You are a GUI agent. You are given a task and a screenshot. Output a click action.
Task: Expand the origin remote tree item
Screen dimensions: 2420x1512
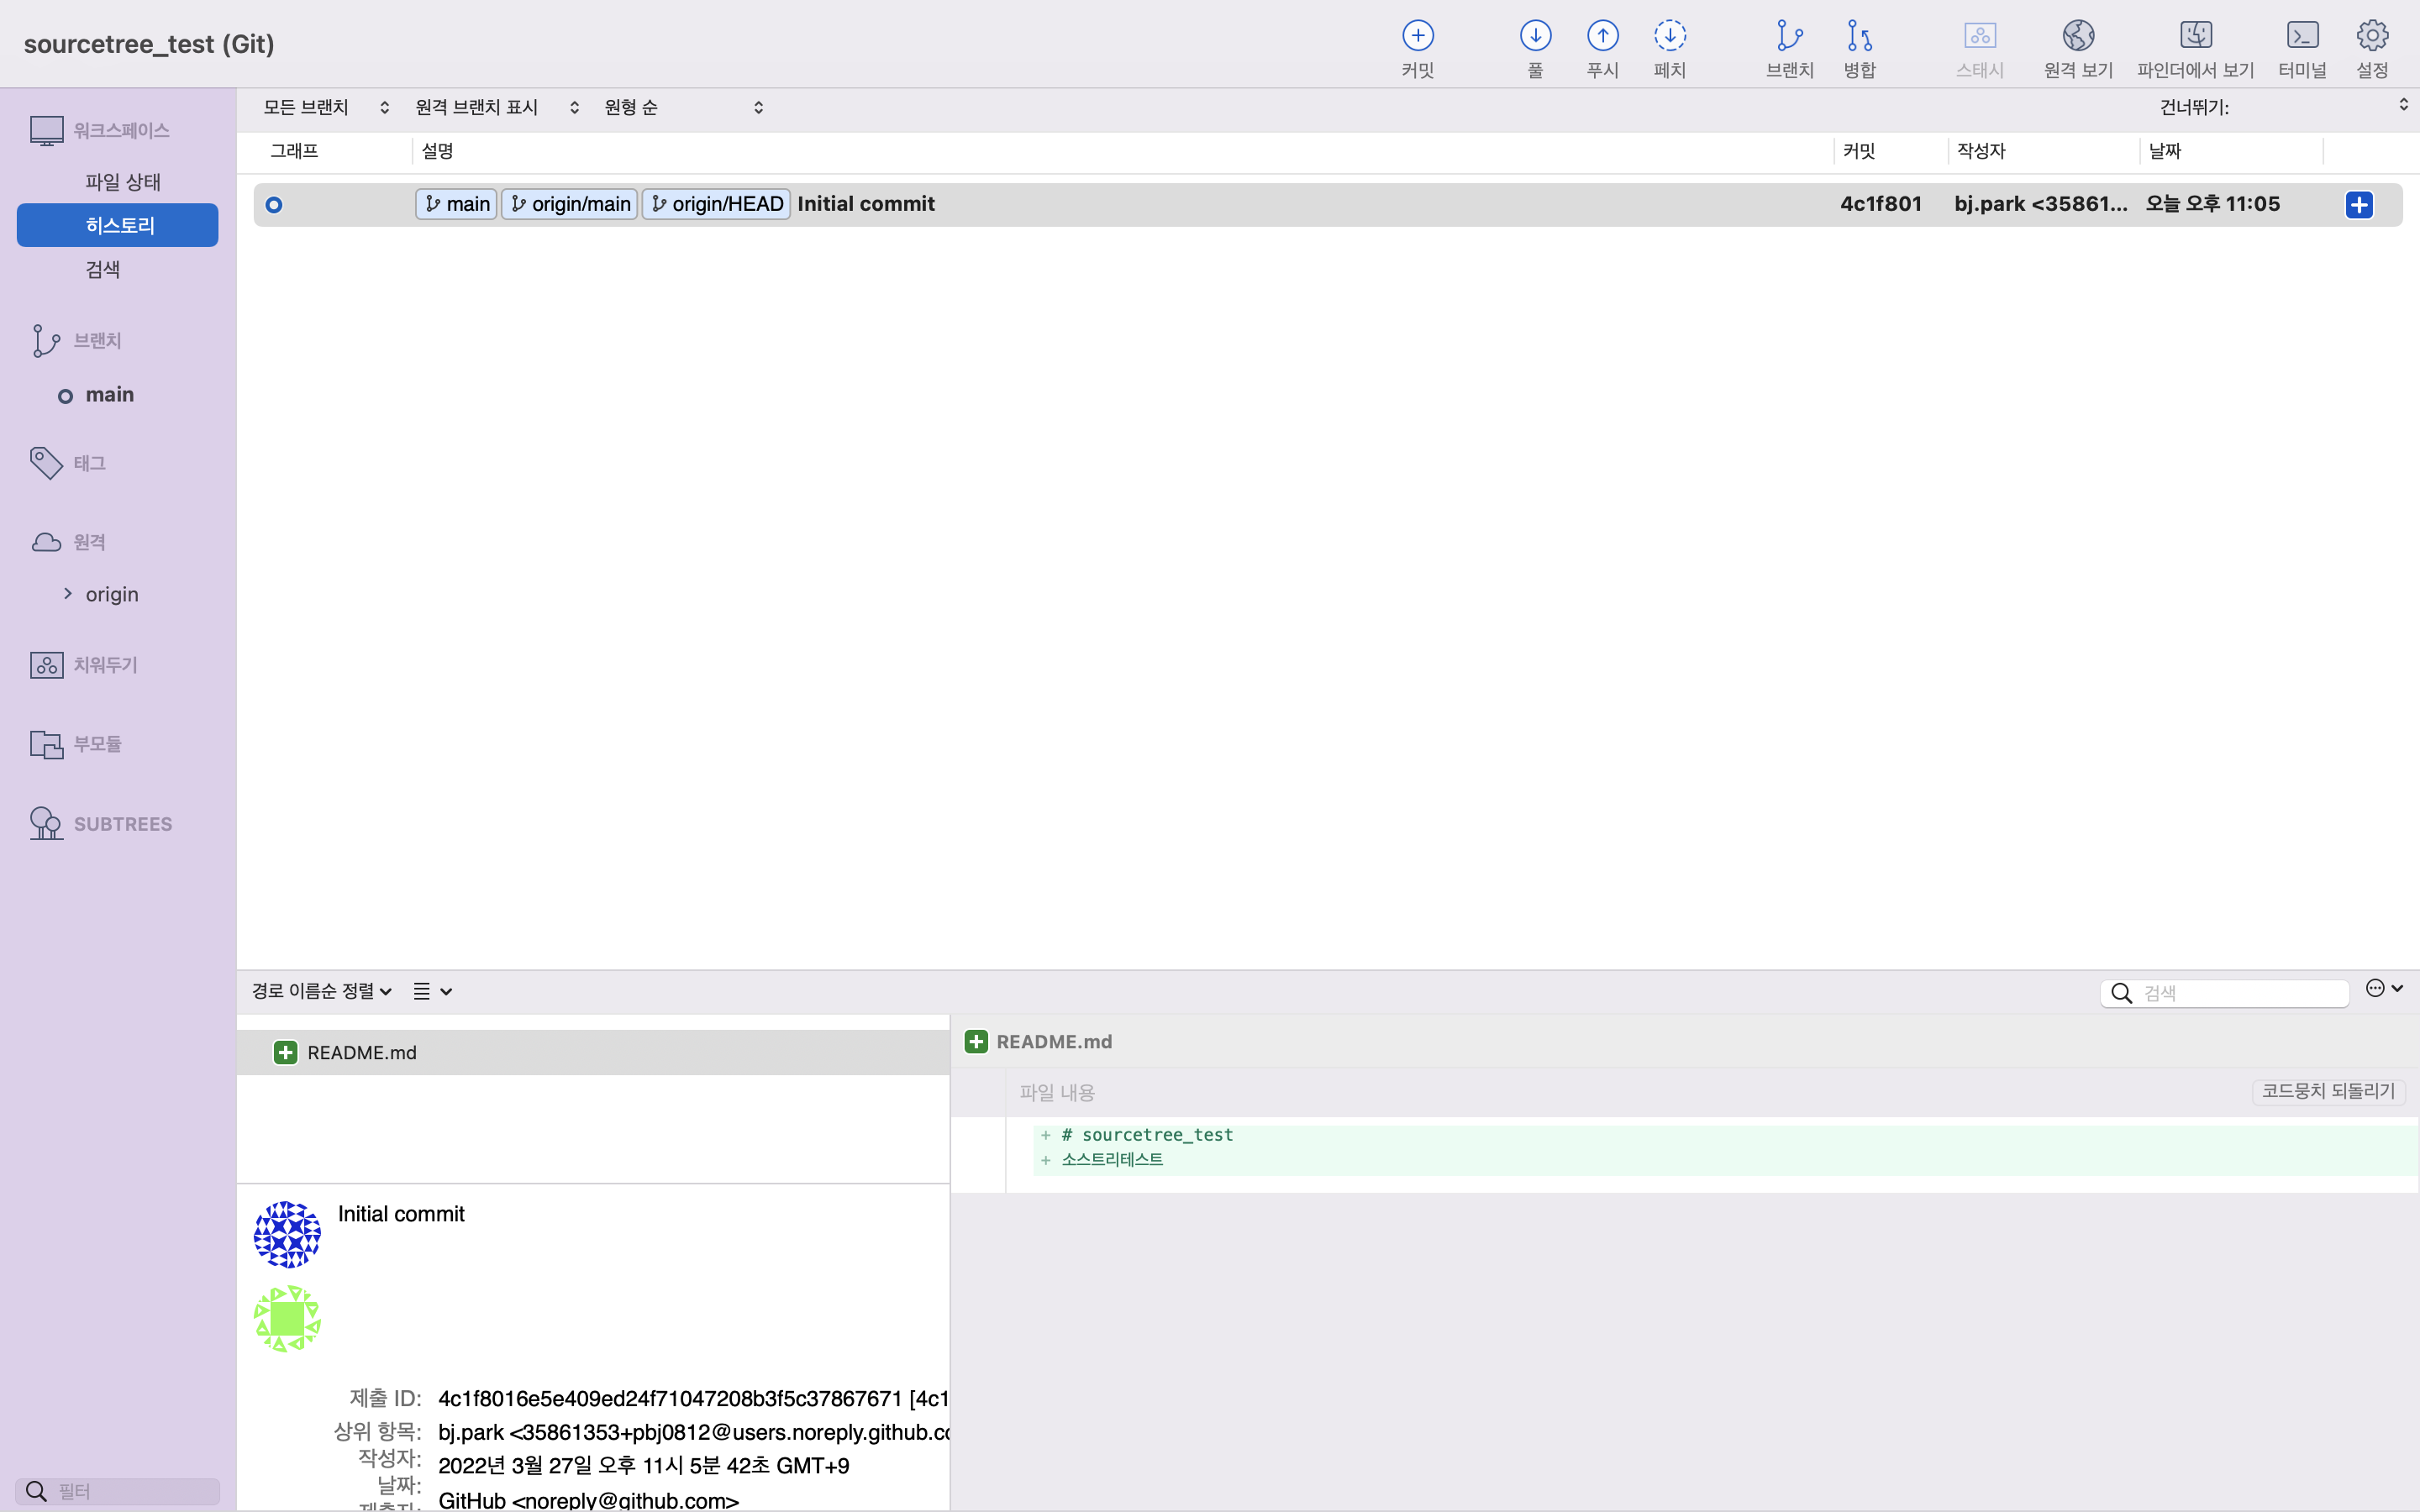coord(68,594)
